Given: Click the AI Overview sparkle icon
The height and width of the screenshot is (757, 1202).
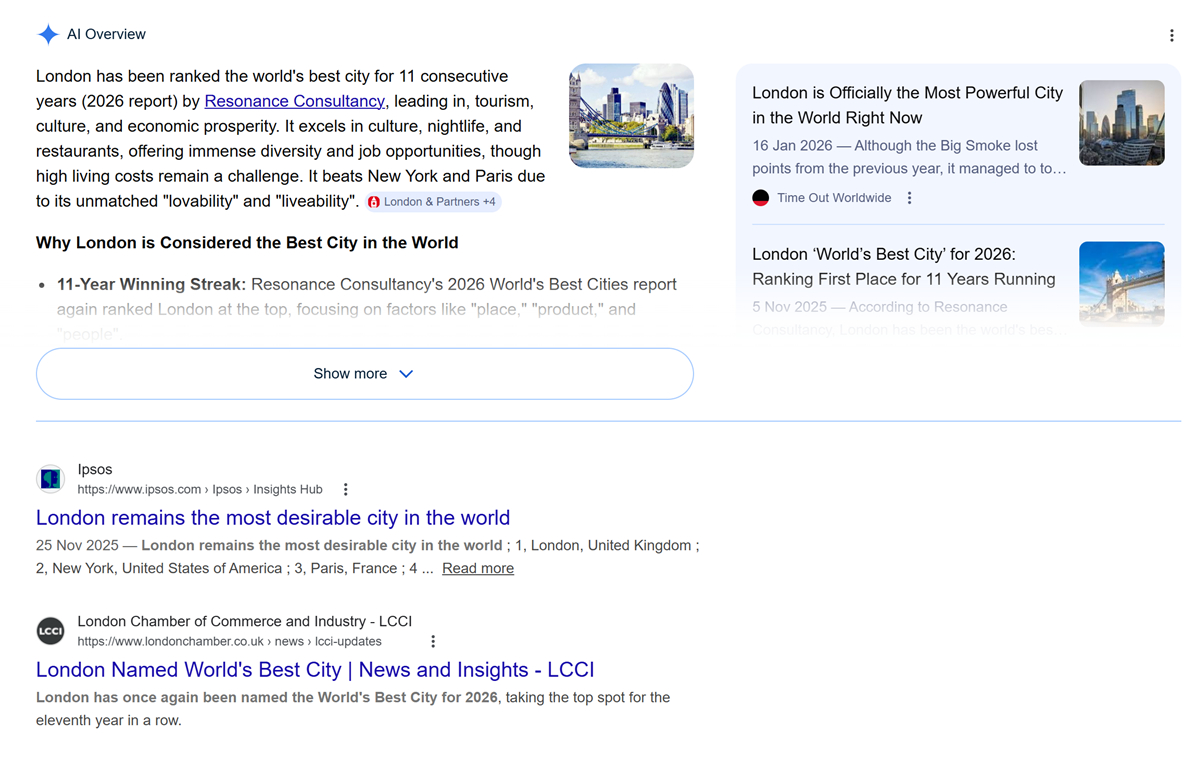Looking at the screenshot, I should coord(48,35).
